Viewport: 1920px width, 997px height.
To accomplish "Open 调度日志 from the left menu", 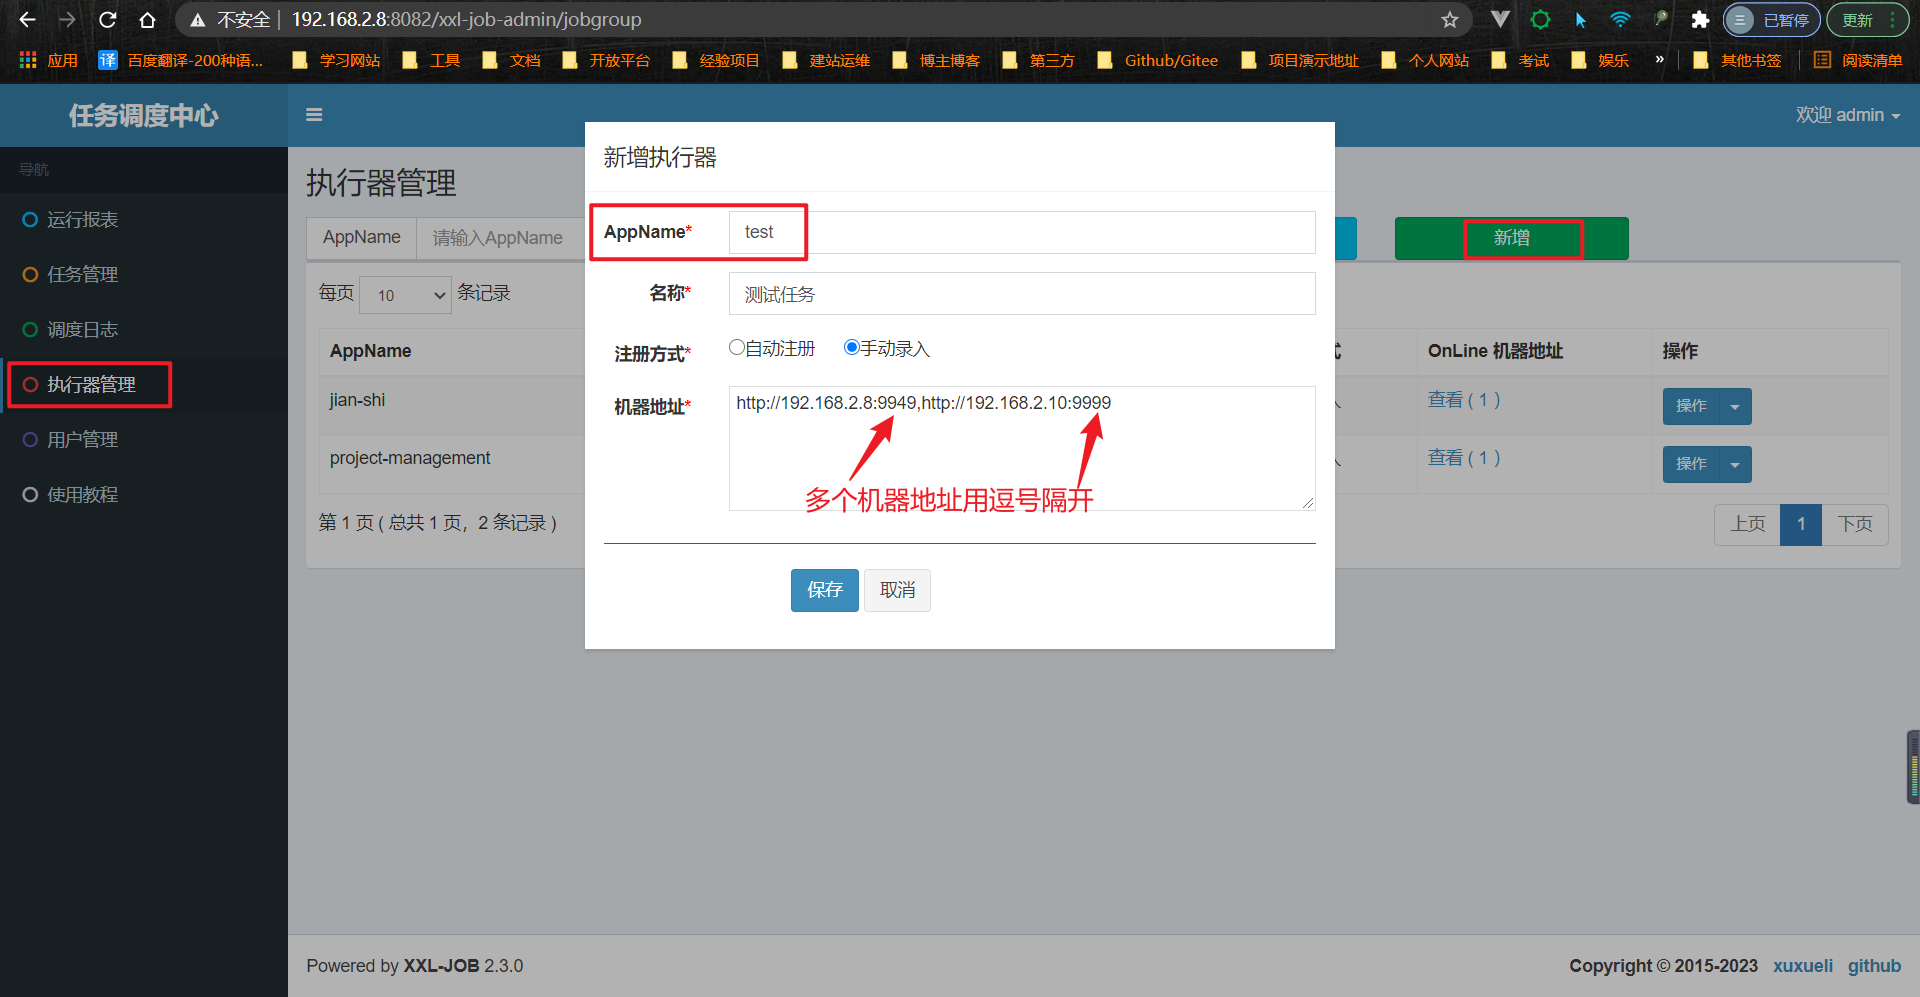I will coord(84,329).
